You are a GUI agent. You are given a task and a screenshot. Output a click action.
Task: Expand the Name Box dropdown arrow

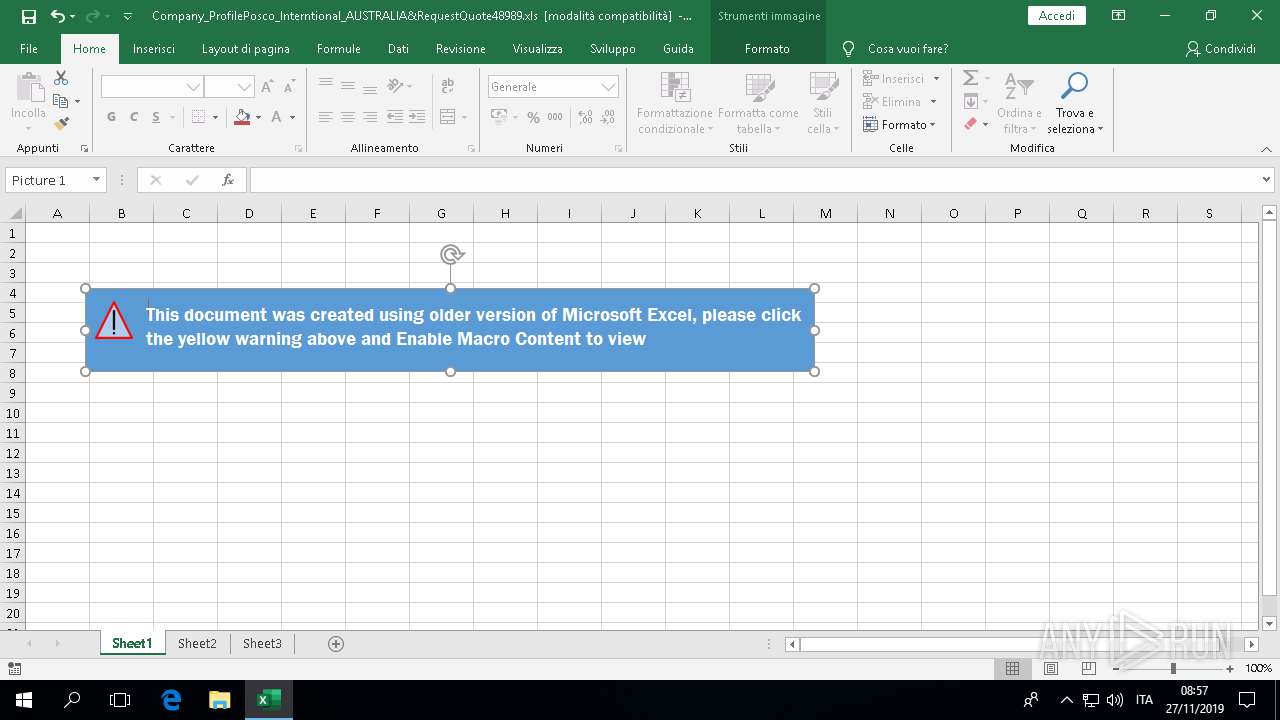coord(96,180)
